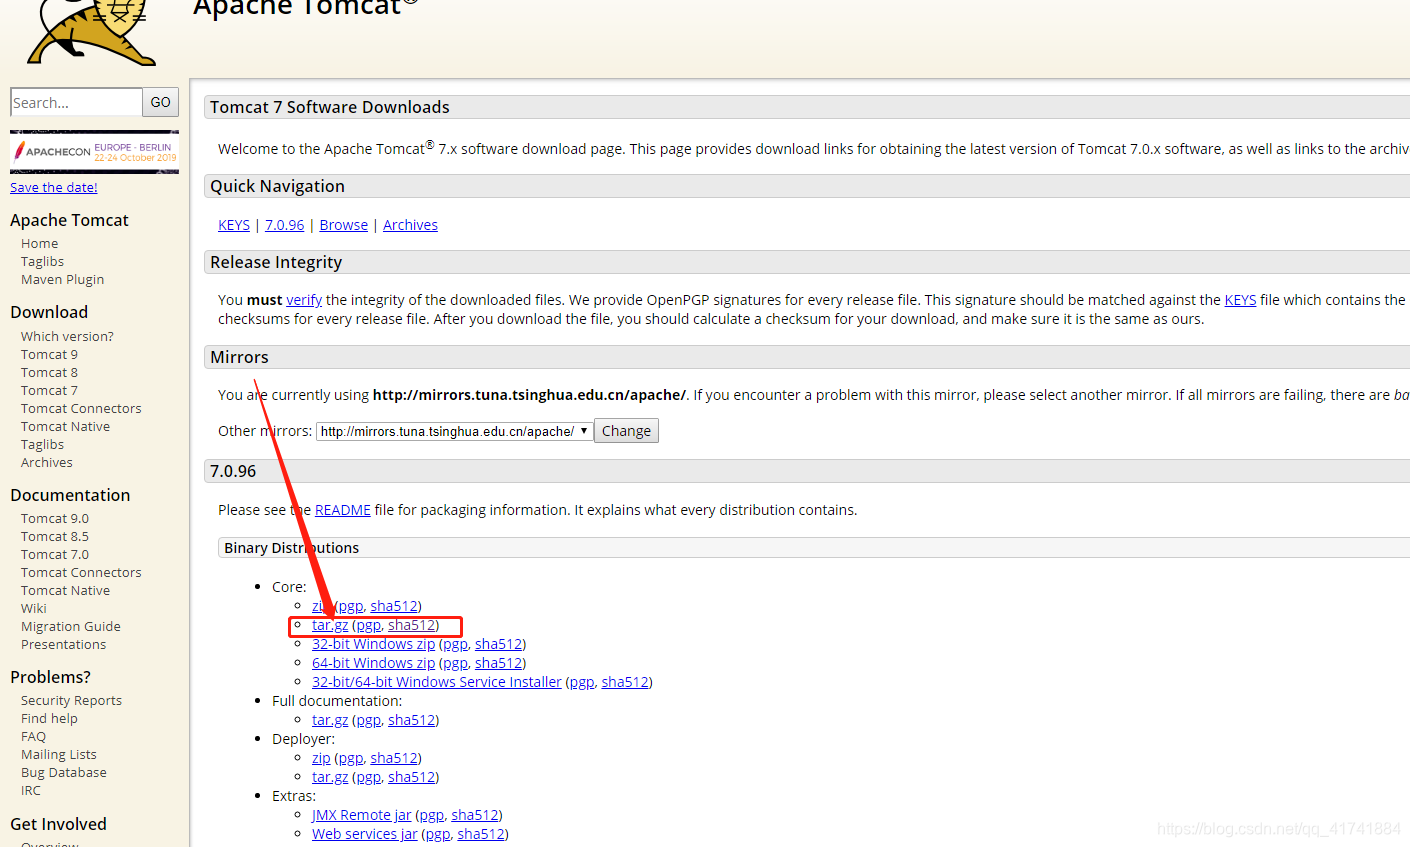1410x847 pixels.
Task: Open pgp for Full documentation tar.gz
Action: (369, 720)
